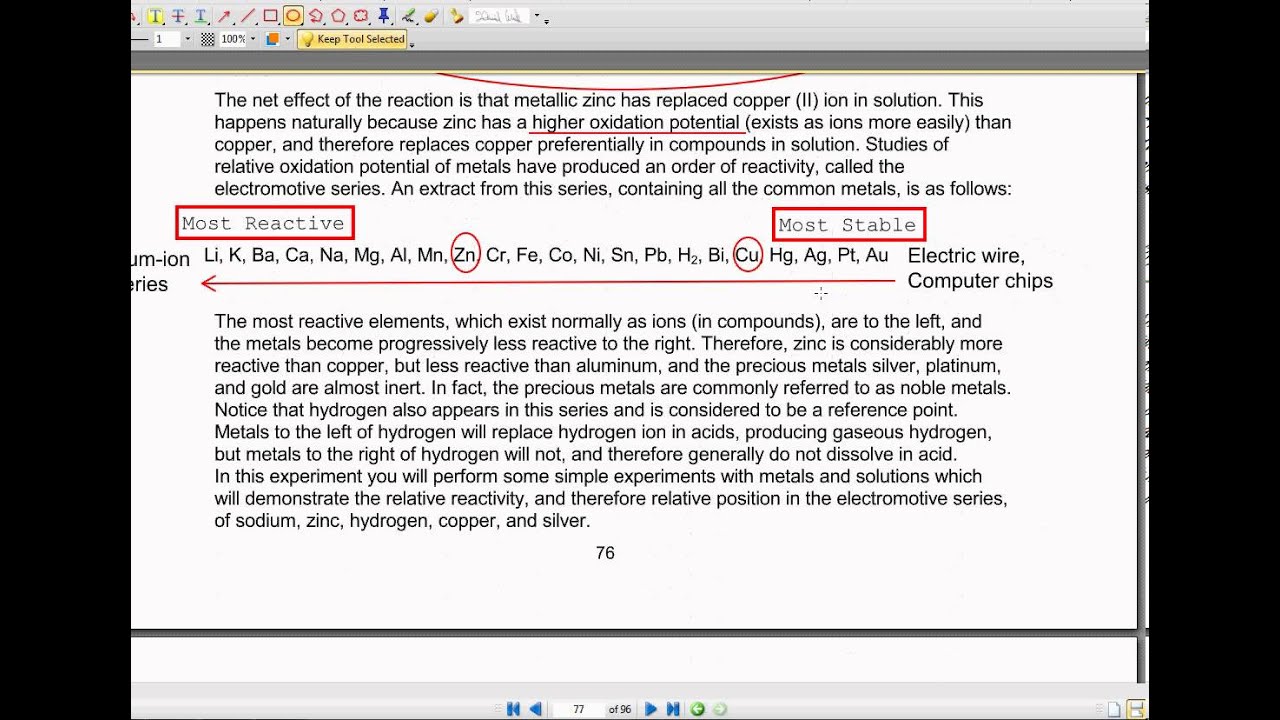The height and width of the screenshot is (720, 1280).
Task: Select the Eraser tool
Action: 431,16
